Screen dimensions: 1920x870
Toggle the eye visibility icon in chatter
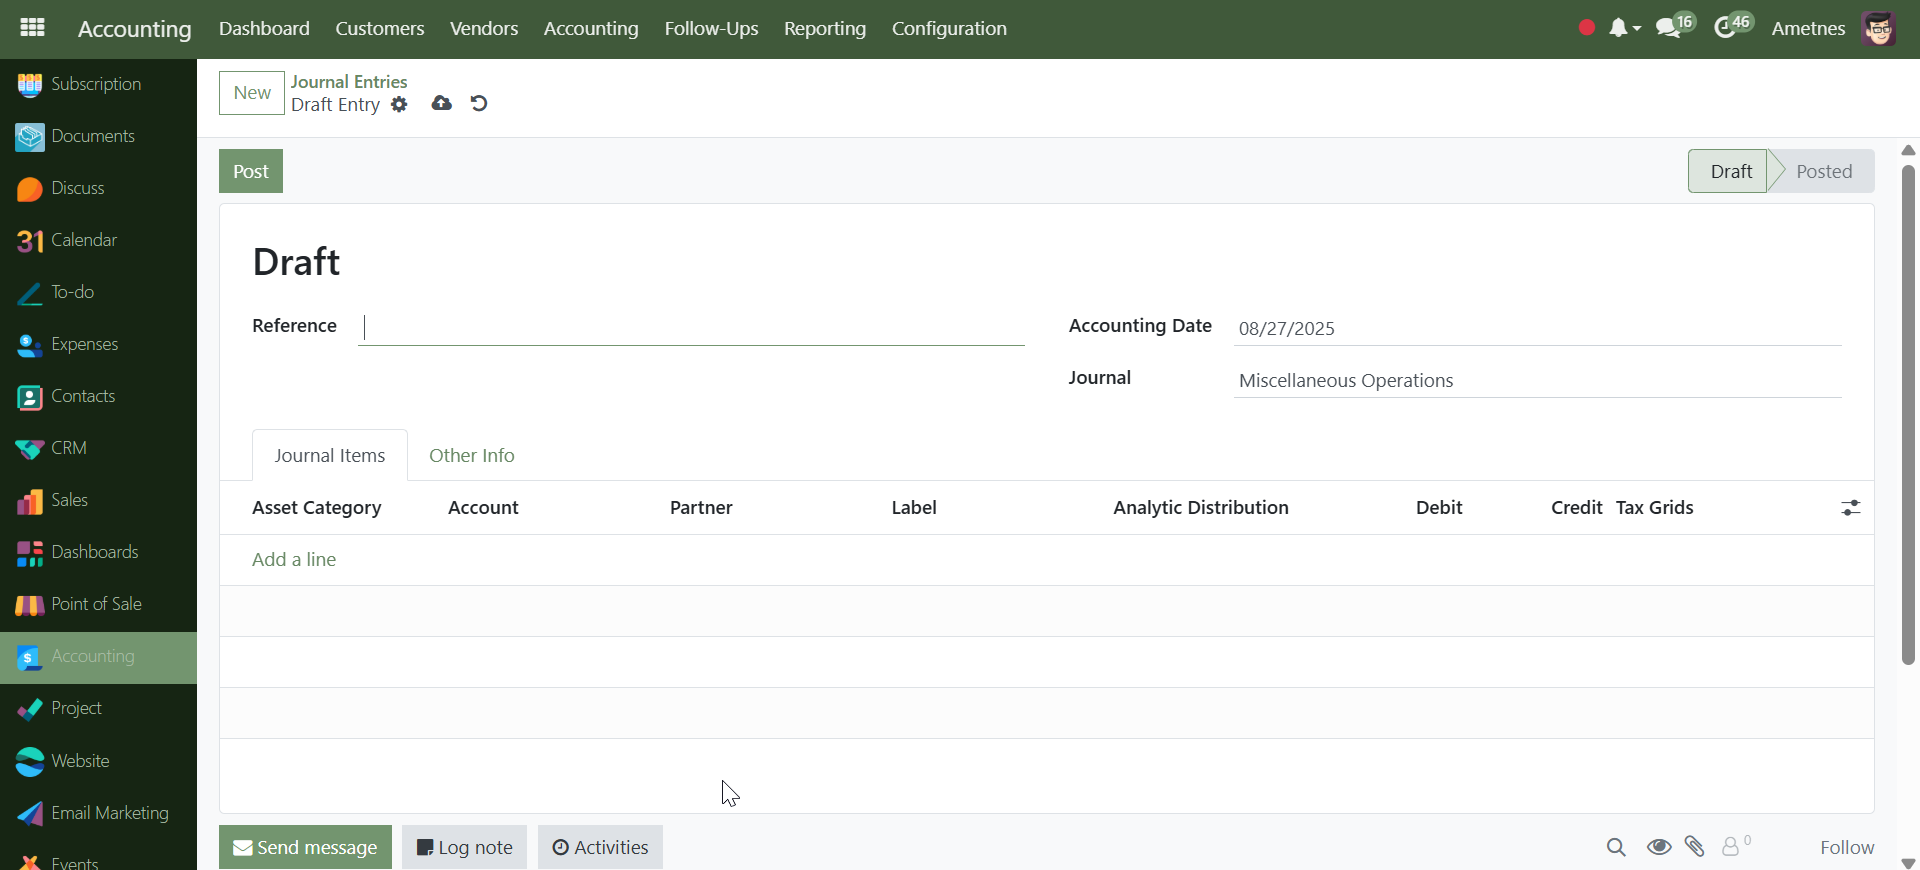tap(1659, 847)
